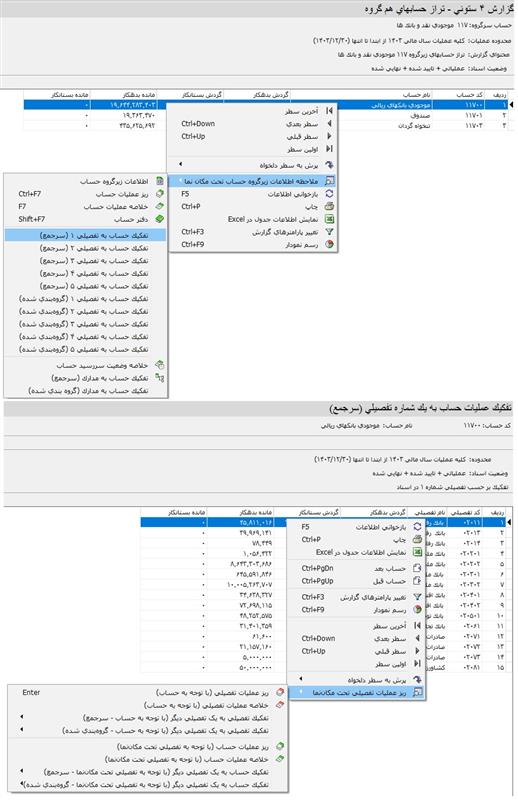The width and height of the screenshot is (518, 800).
Task: Click the رسم نمودار chart icon in the تفکیک report menu
Action: 417,610
